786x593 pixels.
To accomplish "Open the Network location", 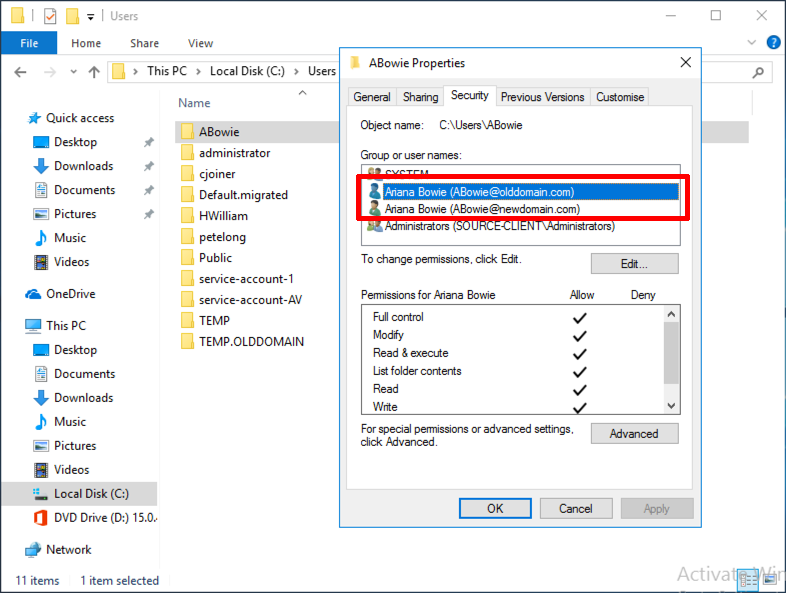I will [x=68, y=549].
